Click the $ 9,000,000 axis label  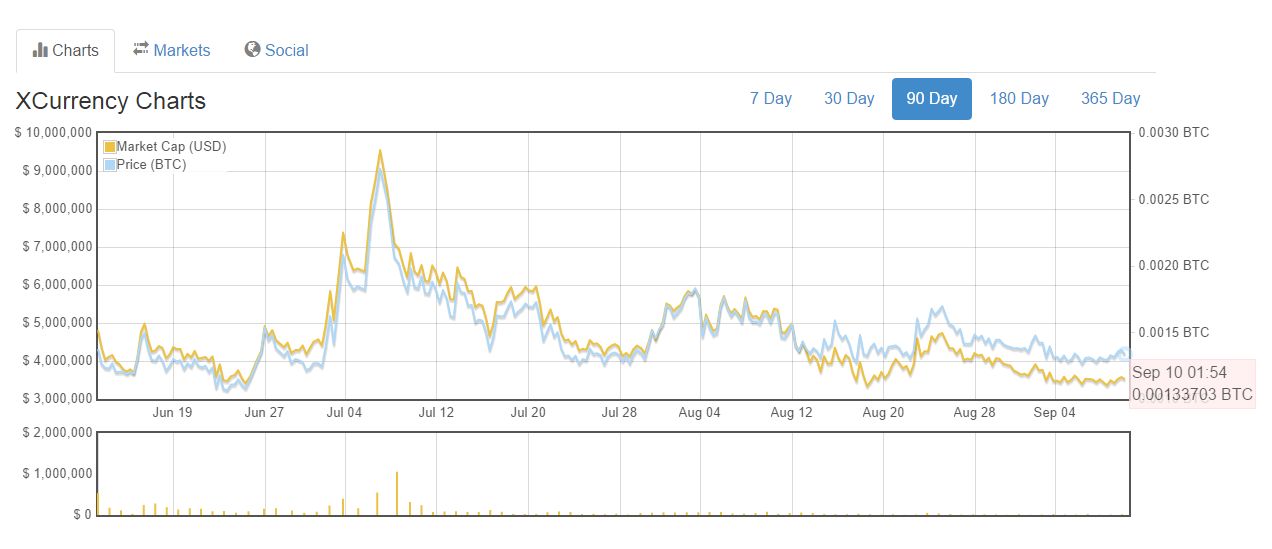click(x=58, y=170)
